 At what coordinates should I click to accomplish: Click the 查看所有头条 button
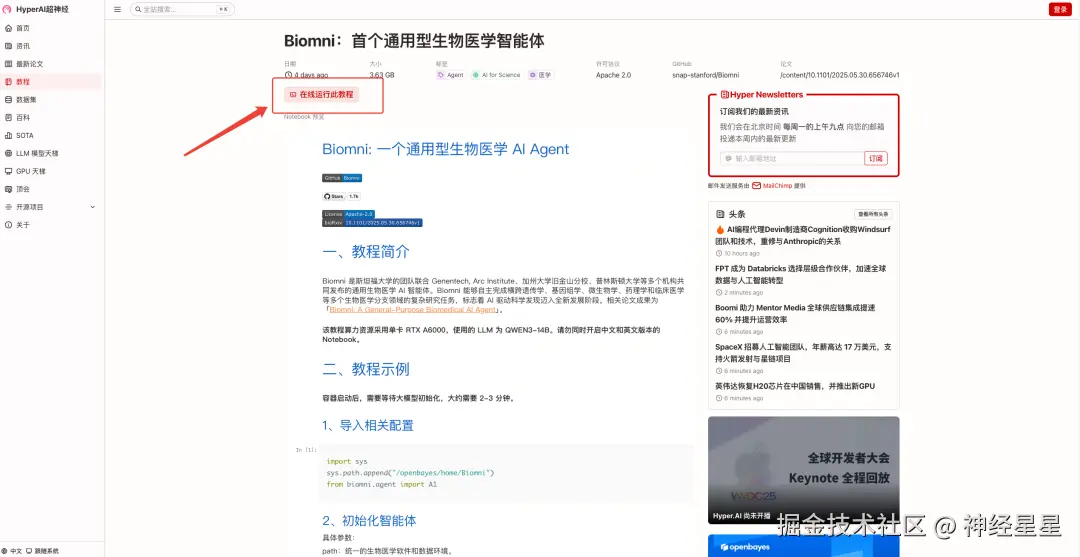point(874,214)
